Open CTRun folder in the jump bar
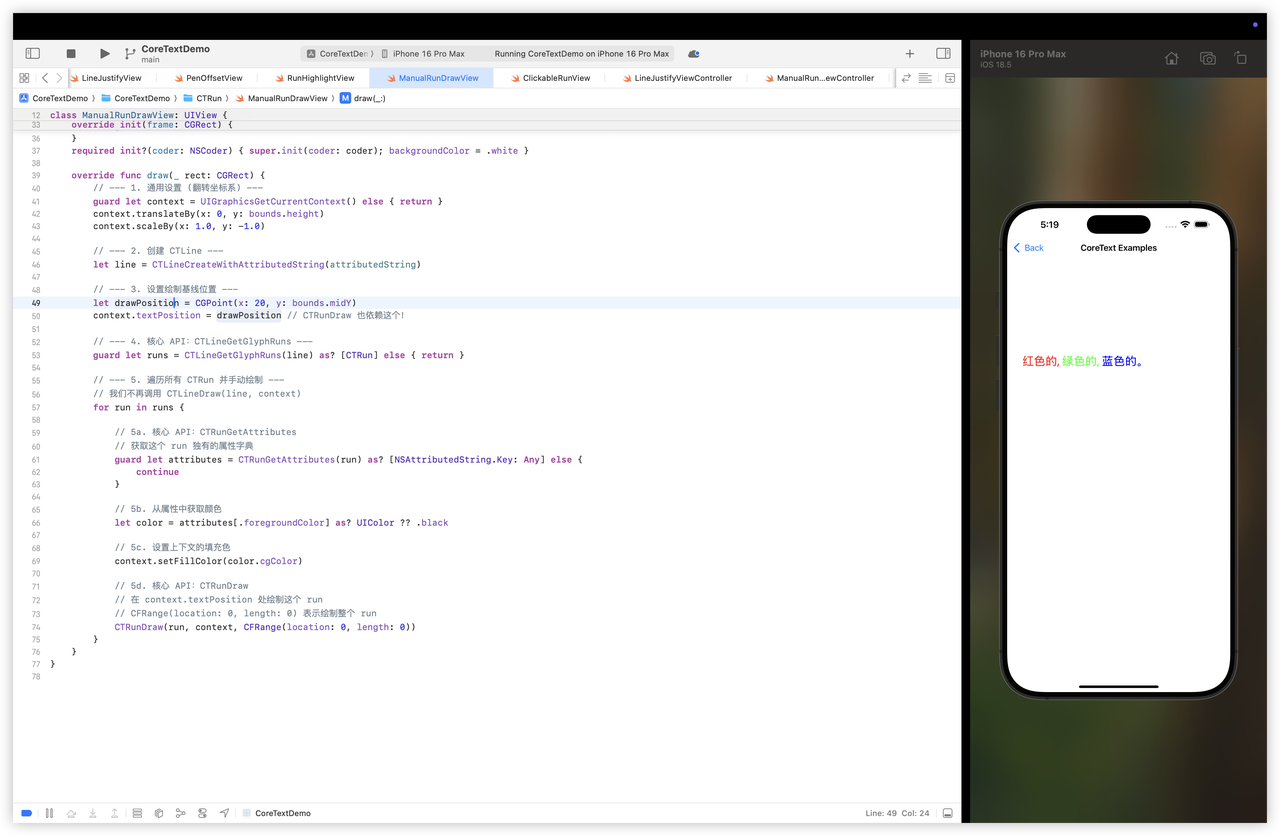The width and height of the screenshot is (1280, 836). point(202,98)
